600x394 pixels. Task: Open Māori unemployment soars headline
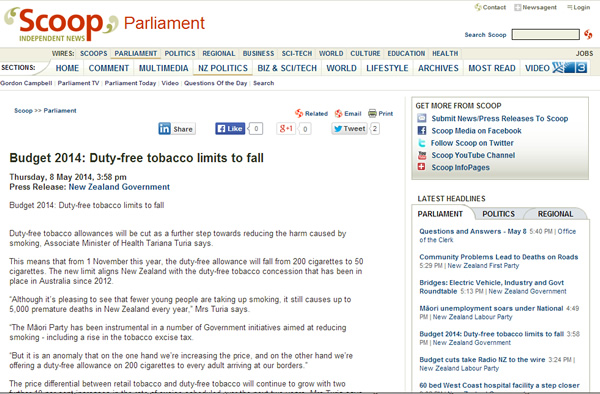coord(491,308)
